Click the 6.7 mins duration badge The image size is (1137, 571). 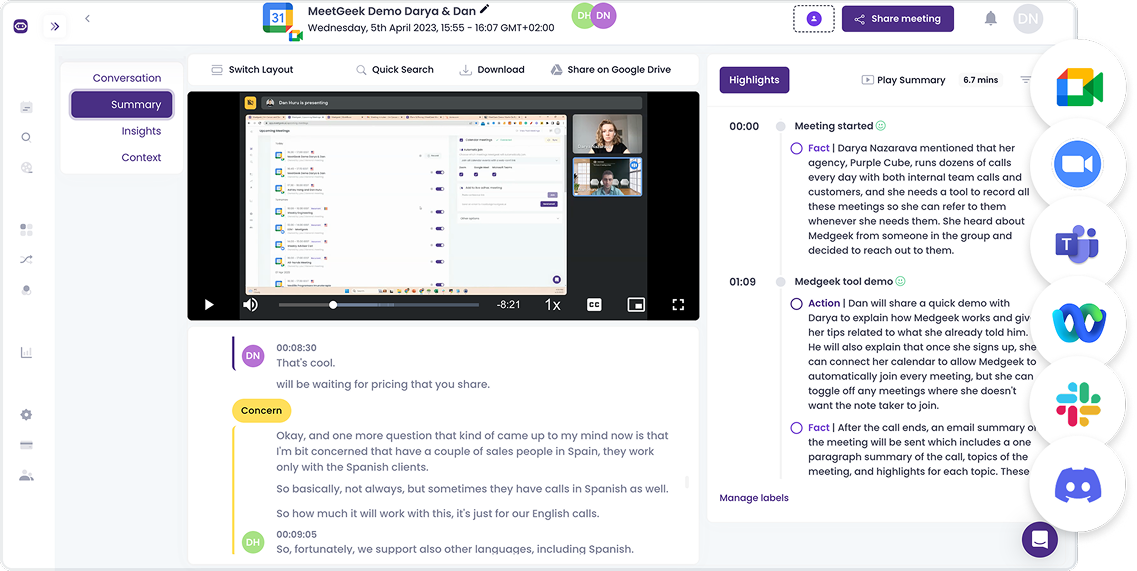coord(980,80)
